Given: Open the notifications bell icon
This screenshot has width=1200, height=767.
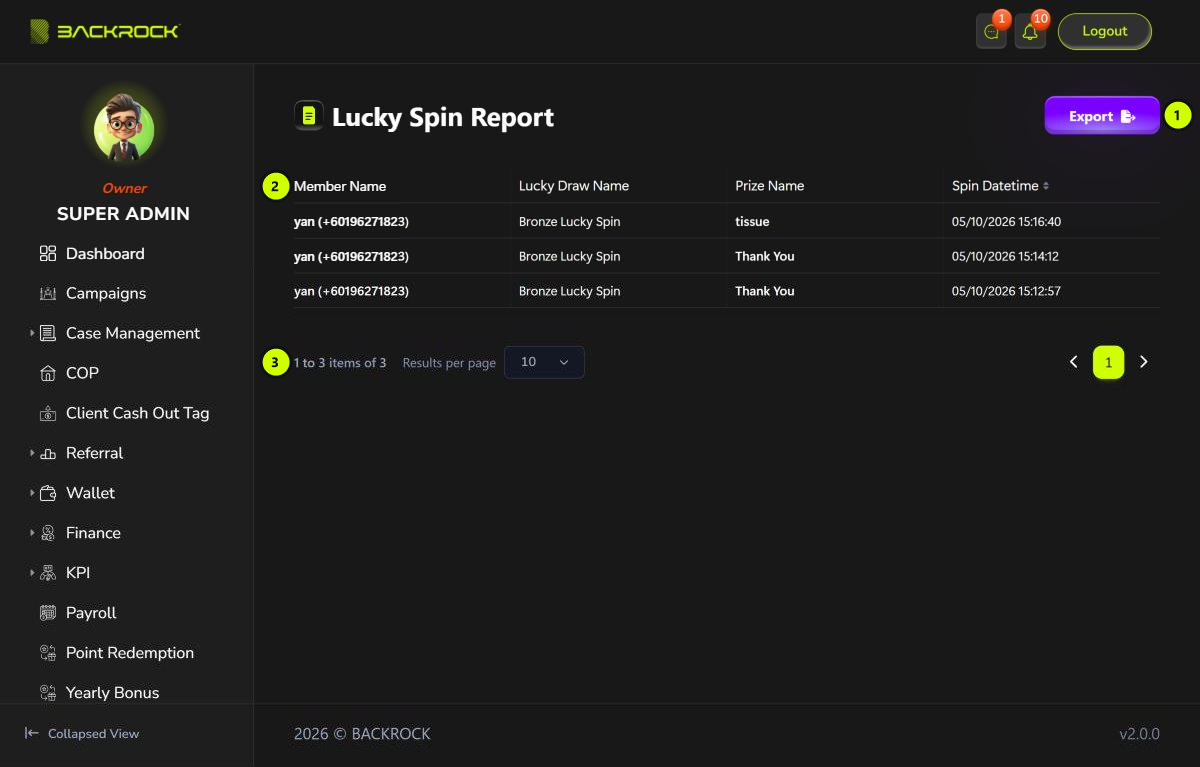Looking at the screenshot, I should (x=1030, y=32).
